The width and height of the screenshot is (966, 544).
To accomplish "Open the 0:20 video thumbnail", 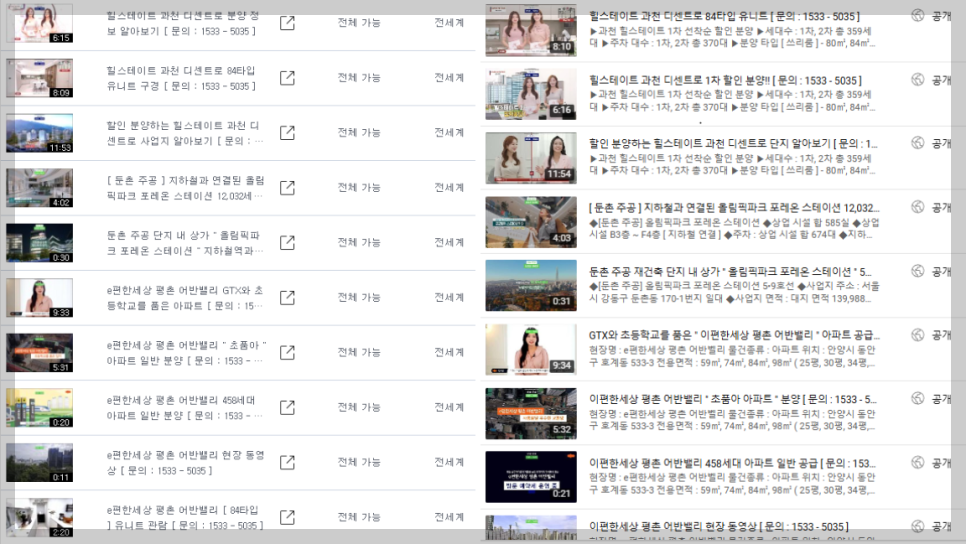I will pos(39,407).
